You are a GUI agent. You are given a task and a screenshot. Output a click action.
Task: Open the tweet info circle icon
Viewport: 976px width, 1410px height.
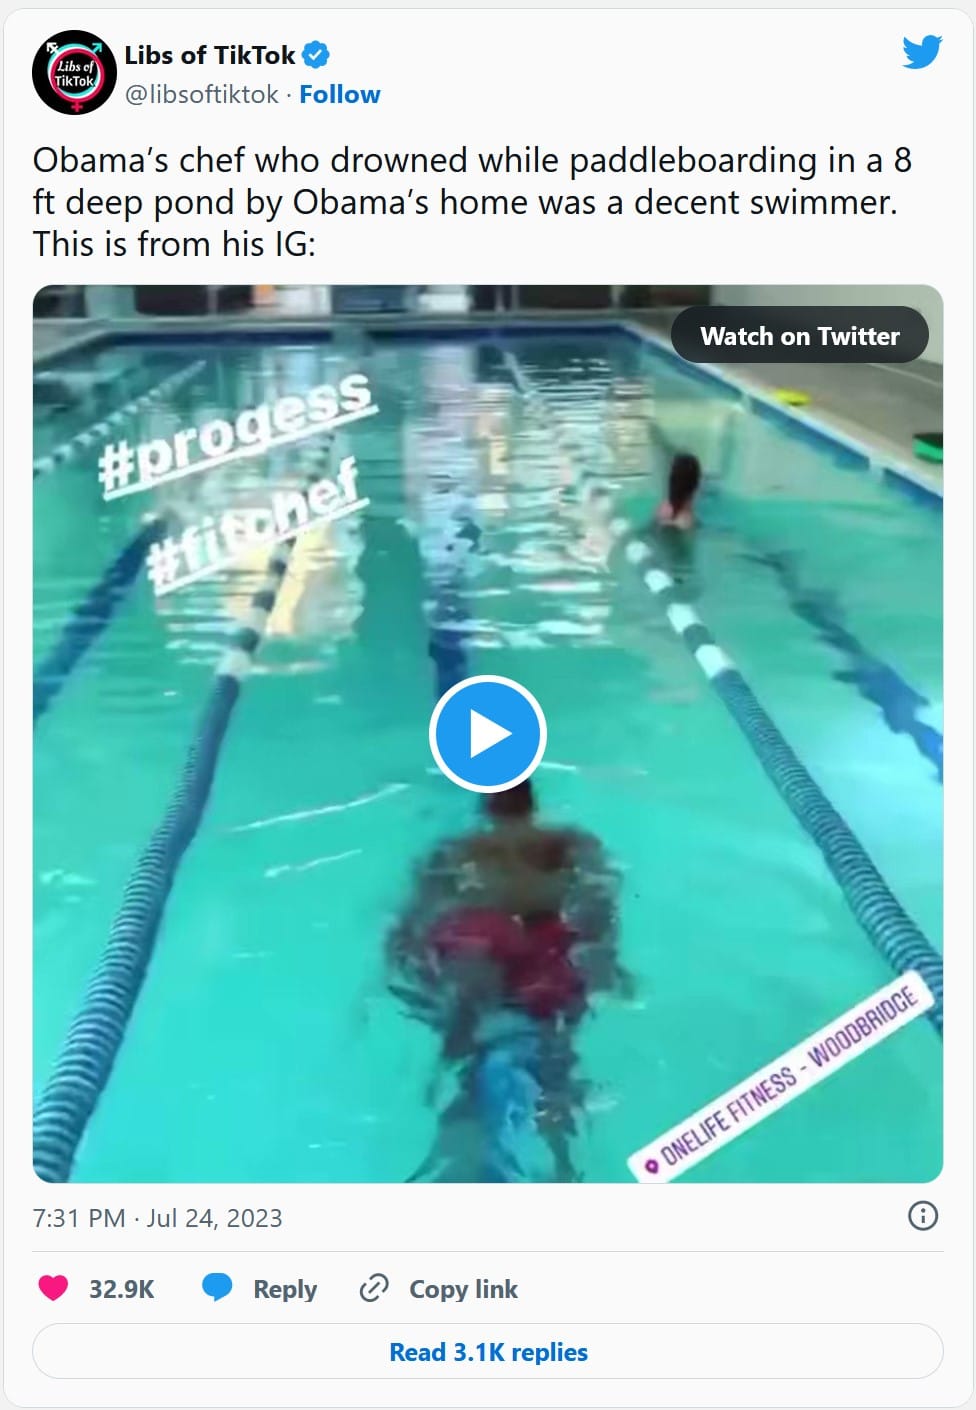pos(922,1216)
